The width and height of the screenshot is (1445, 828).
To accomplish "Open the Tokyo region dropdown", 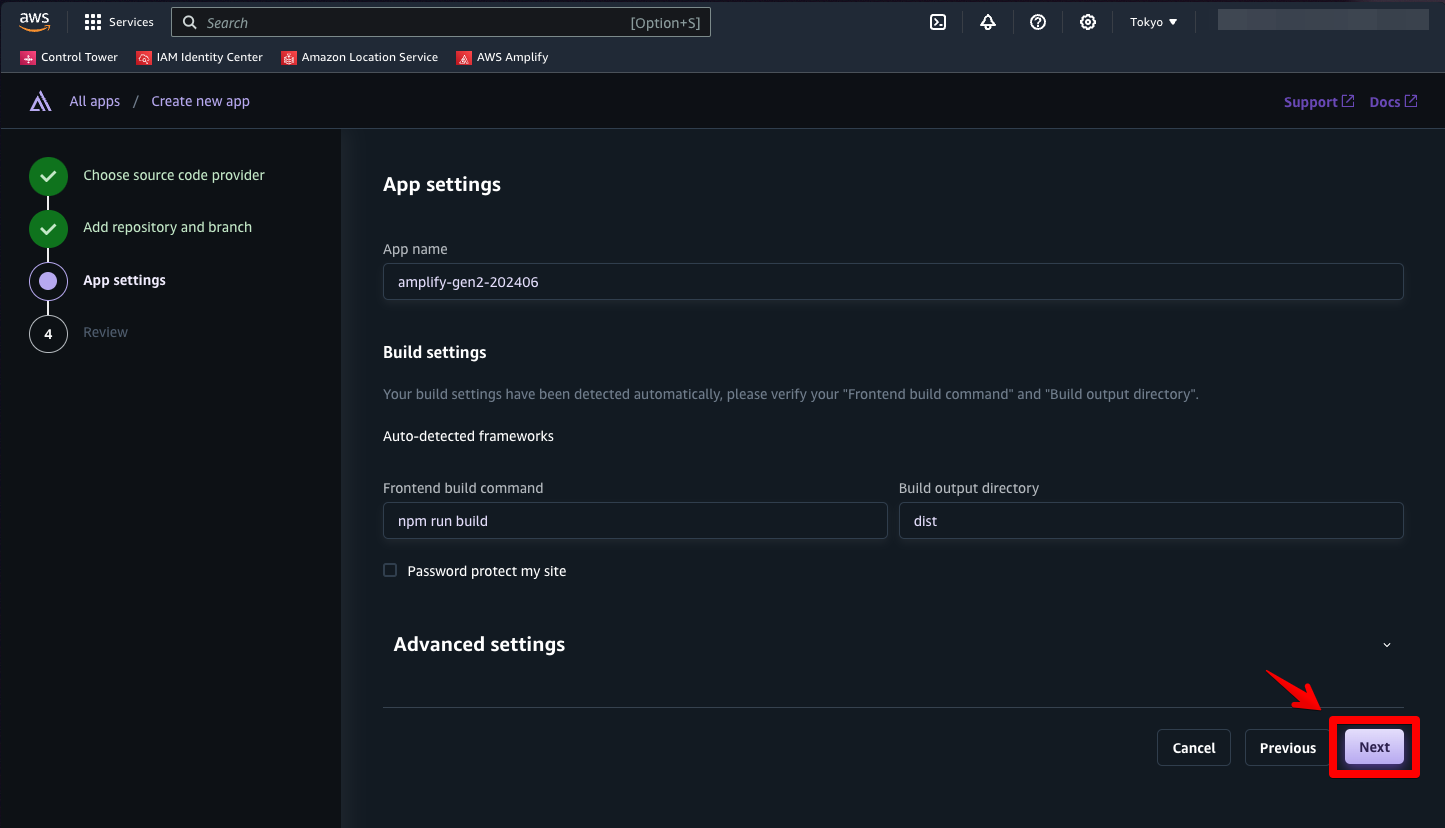I will tap(1153, 22).
